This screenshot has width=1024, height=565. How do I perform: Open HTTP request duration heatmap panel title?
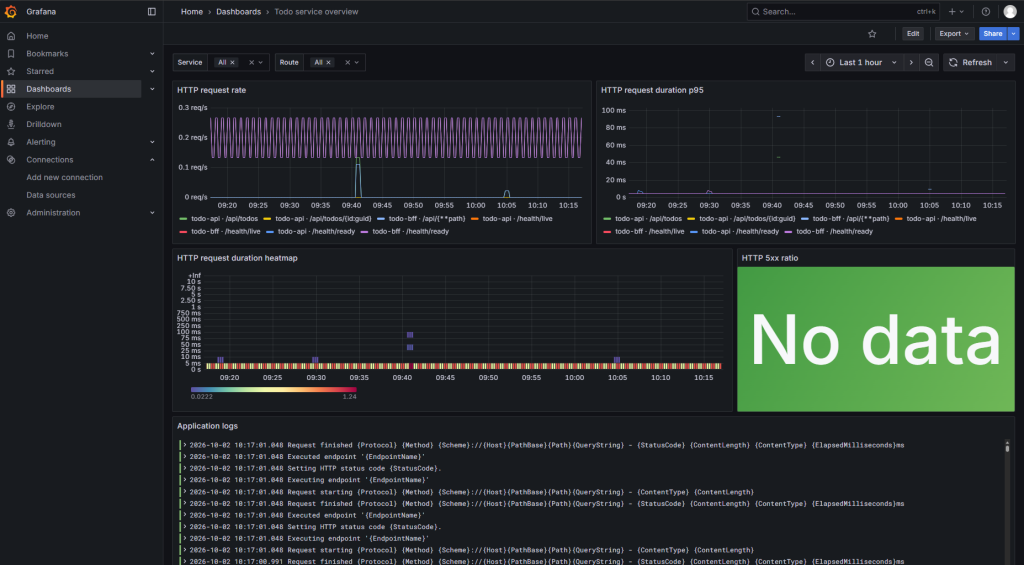pos(237,258)
